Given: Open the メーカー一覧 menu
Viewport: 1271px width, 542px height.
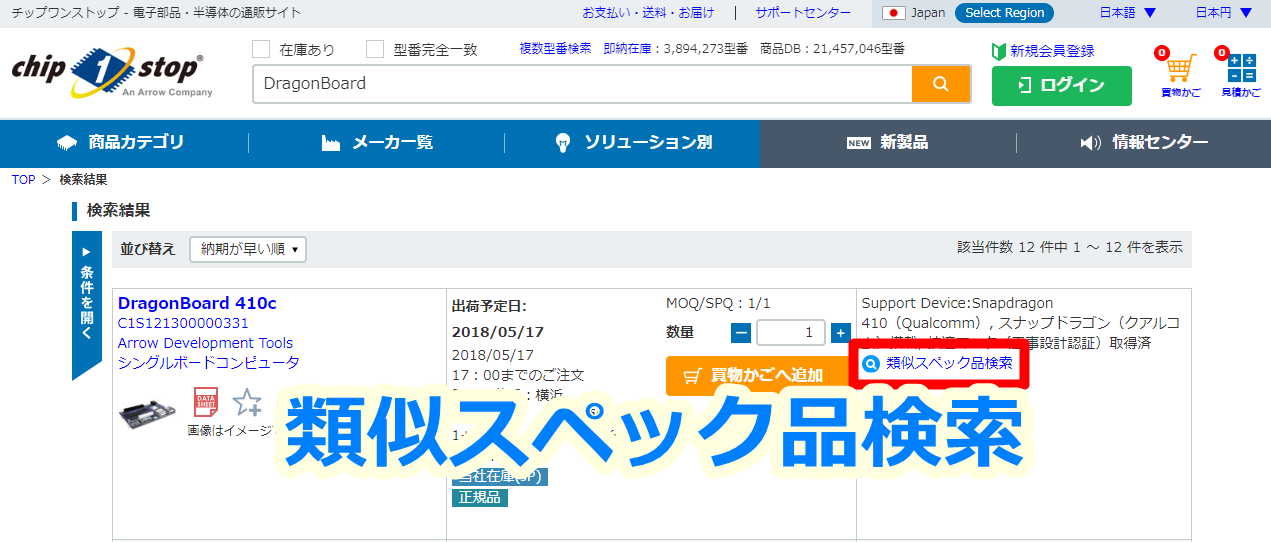Looking at the screenshot, I should coord(377,143).
